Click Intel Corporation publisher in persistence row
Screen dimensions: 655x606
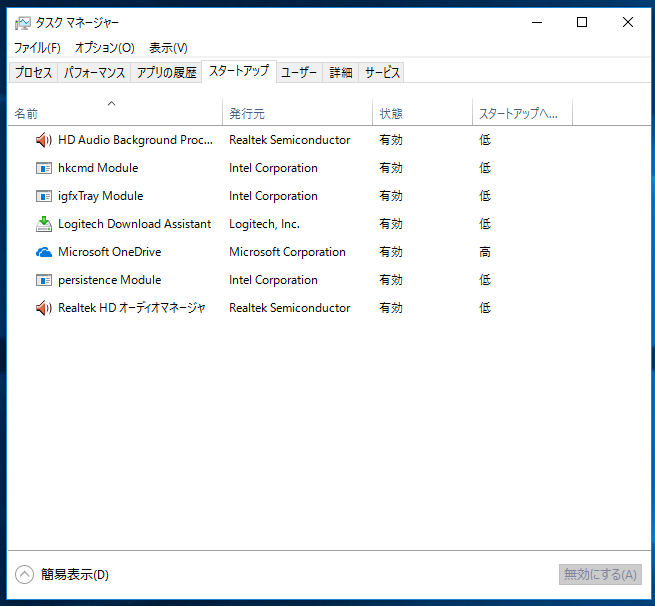pos(273,280)
